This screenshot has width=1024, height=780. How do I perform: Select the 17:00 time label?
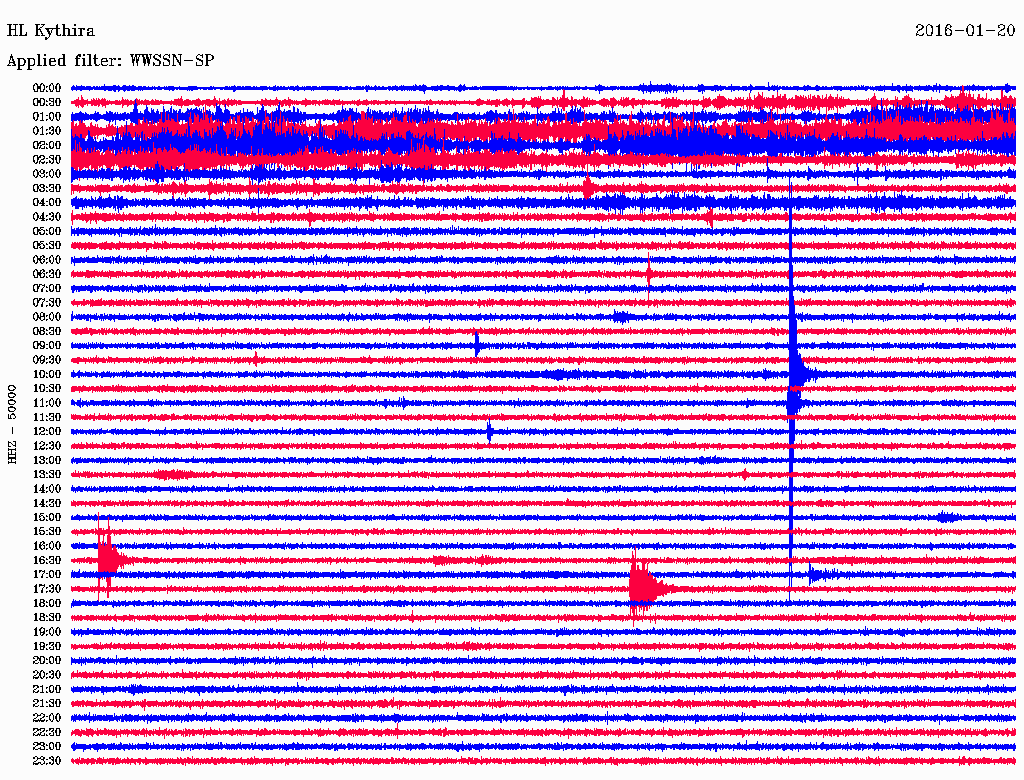tap(47, 575)
